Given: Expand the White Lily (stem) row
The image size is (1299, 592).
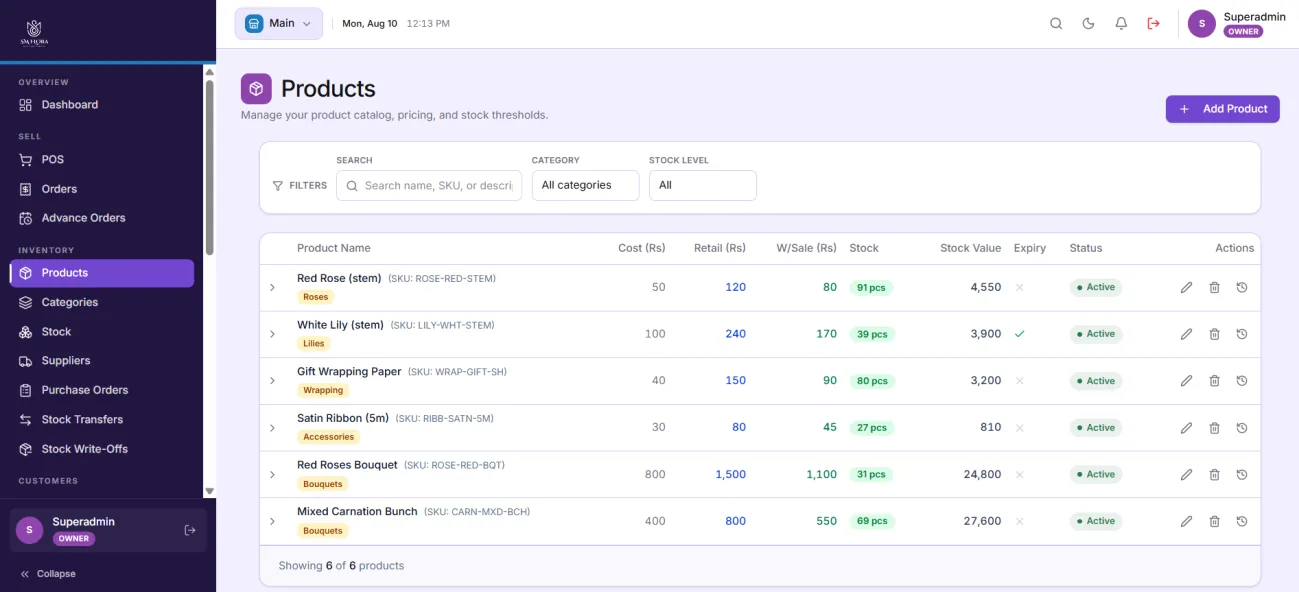Looking at the screenshot, I should (272, 334).
